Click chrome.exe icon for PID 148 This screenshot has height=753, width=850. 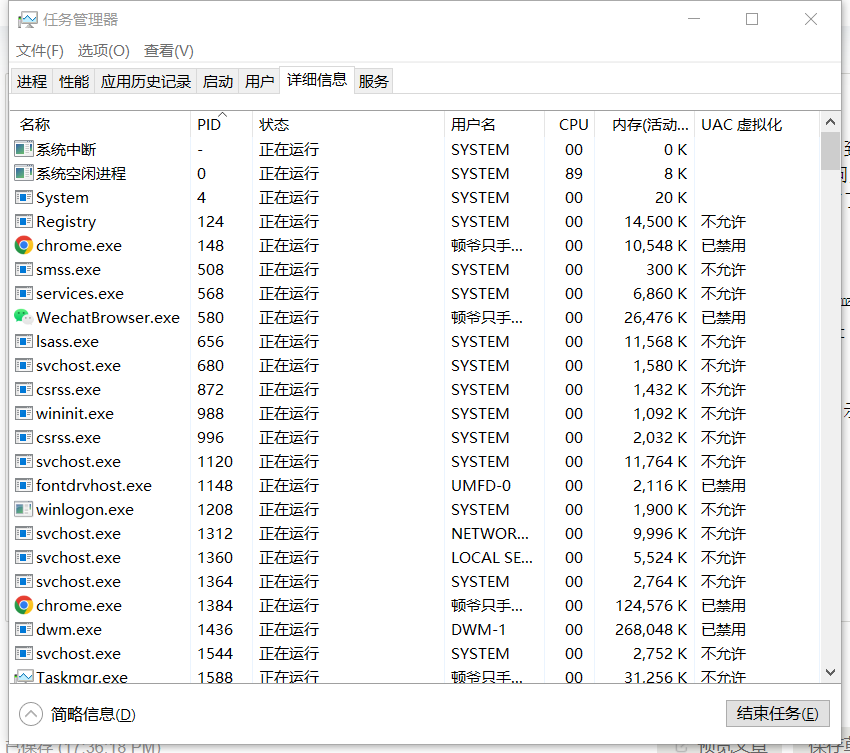coord(23,246)
